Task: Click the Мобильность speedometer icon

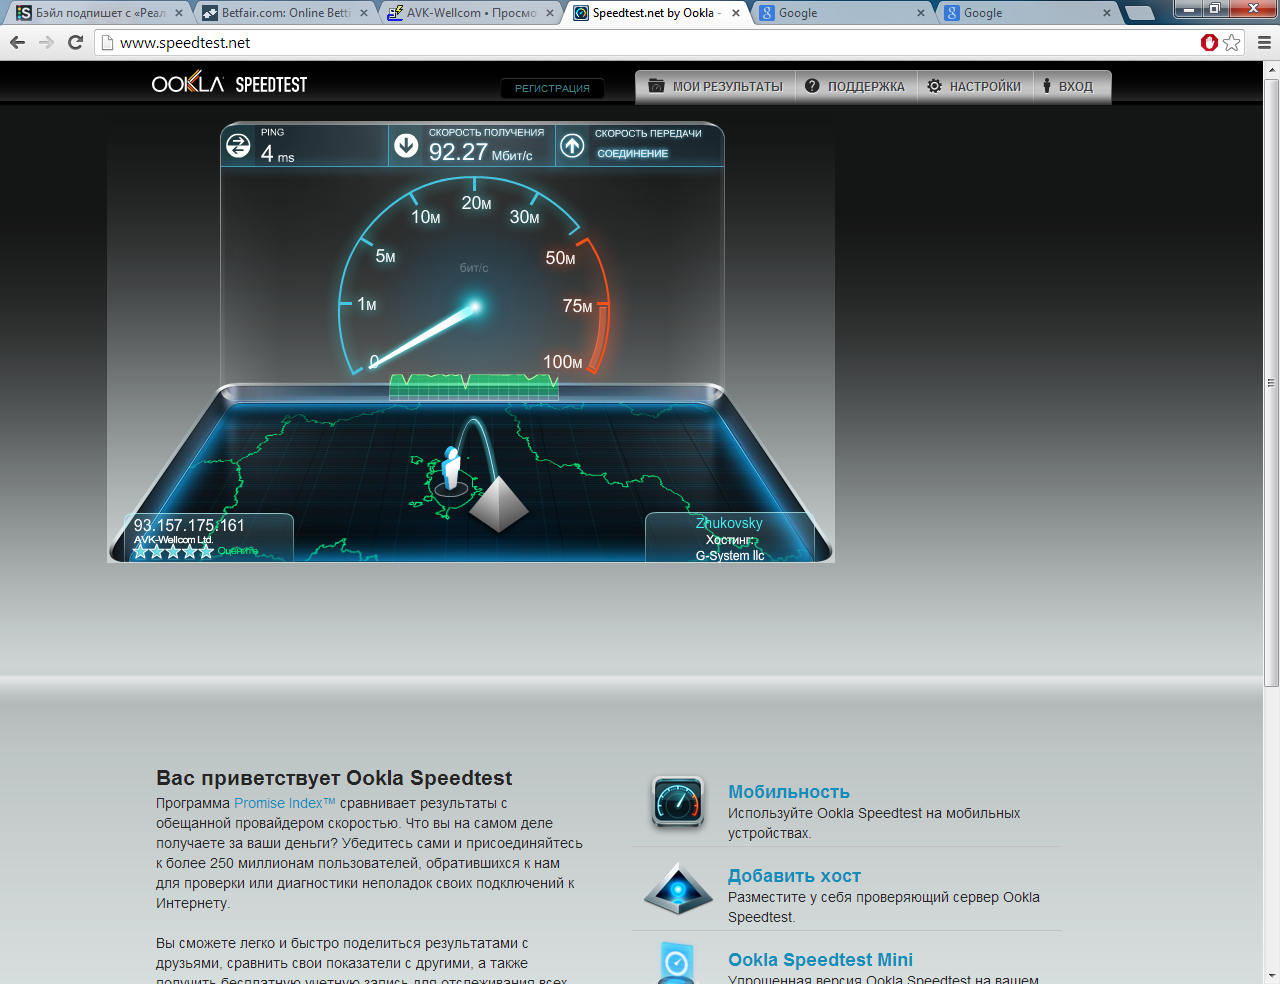Action: click(677, 802)
